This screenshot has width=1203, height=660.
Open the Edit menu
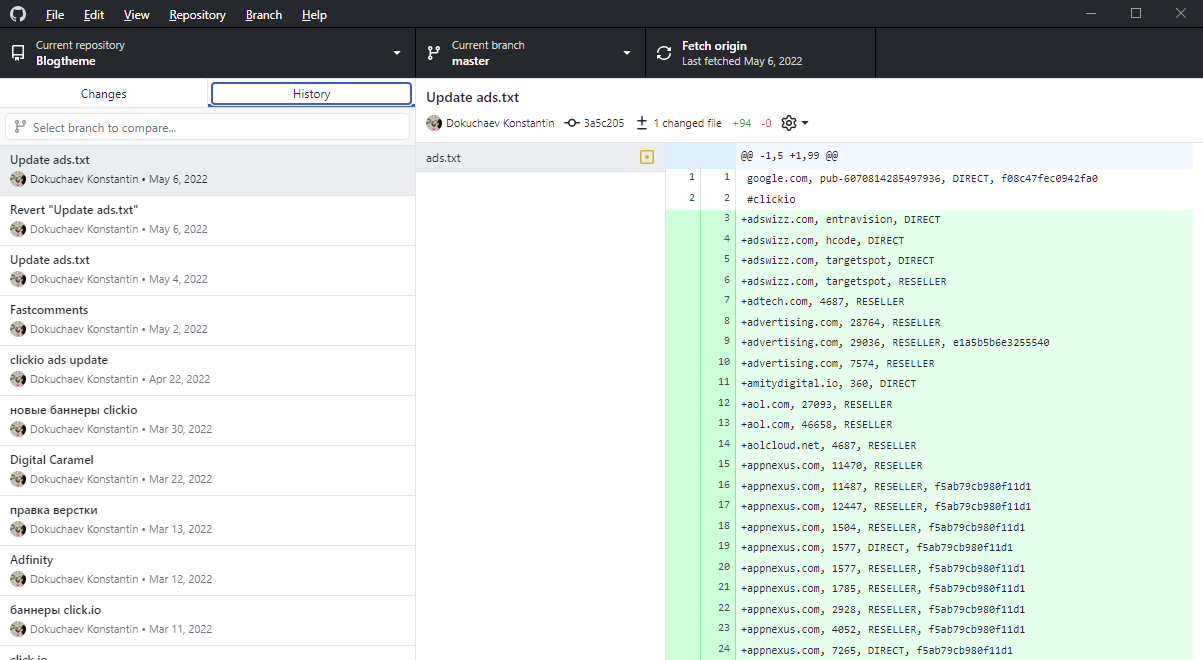(x=94, y=15)
